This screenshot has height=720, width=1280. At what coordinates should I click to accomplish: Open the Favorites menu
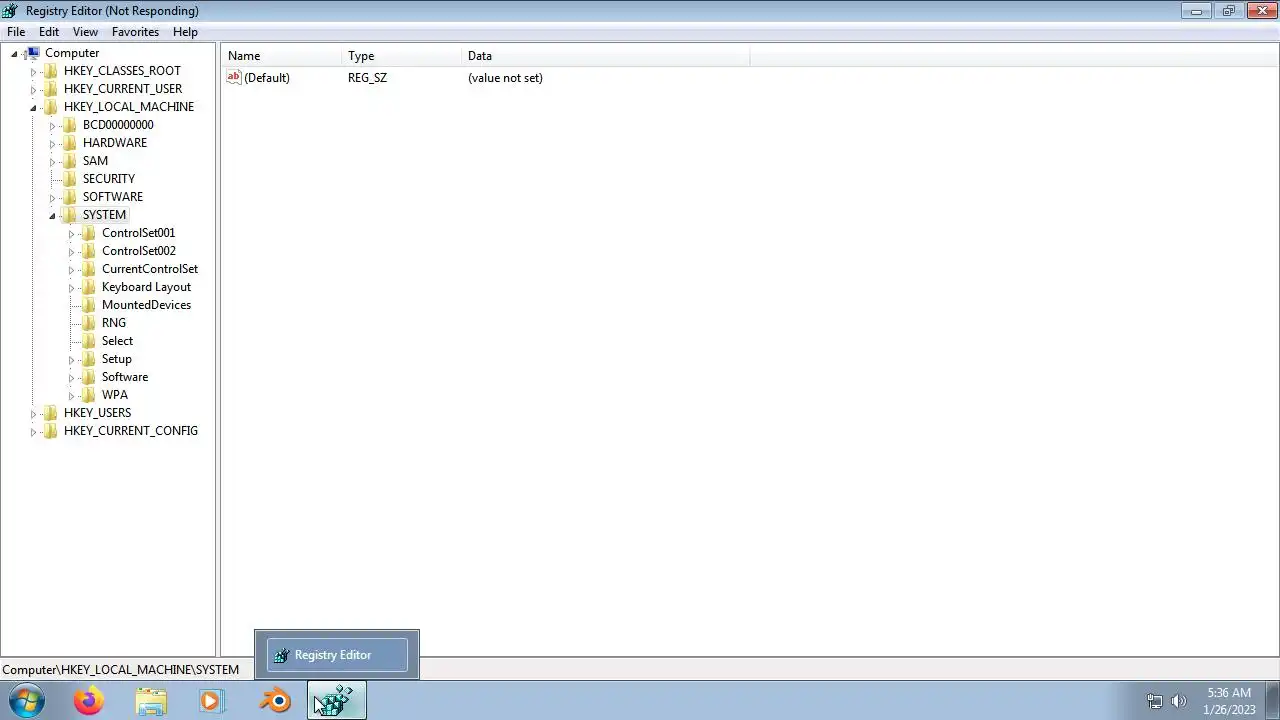click(135, 32)
